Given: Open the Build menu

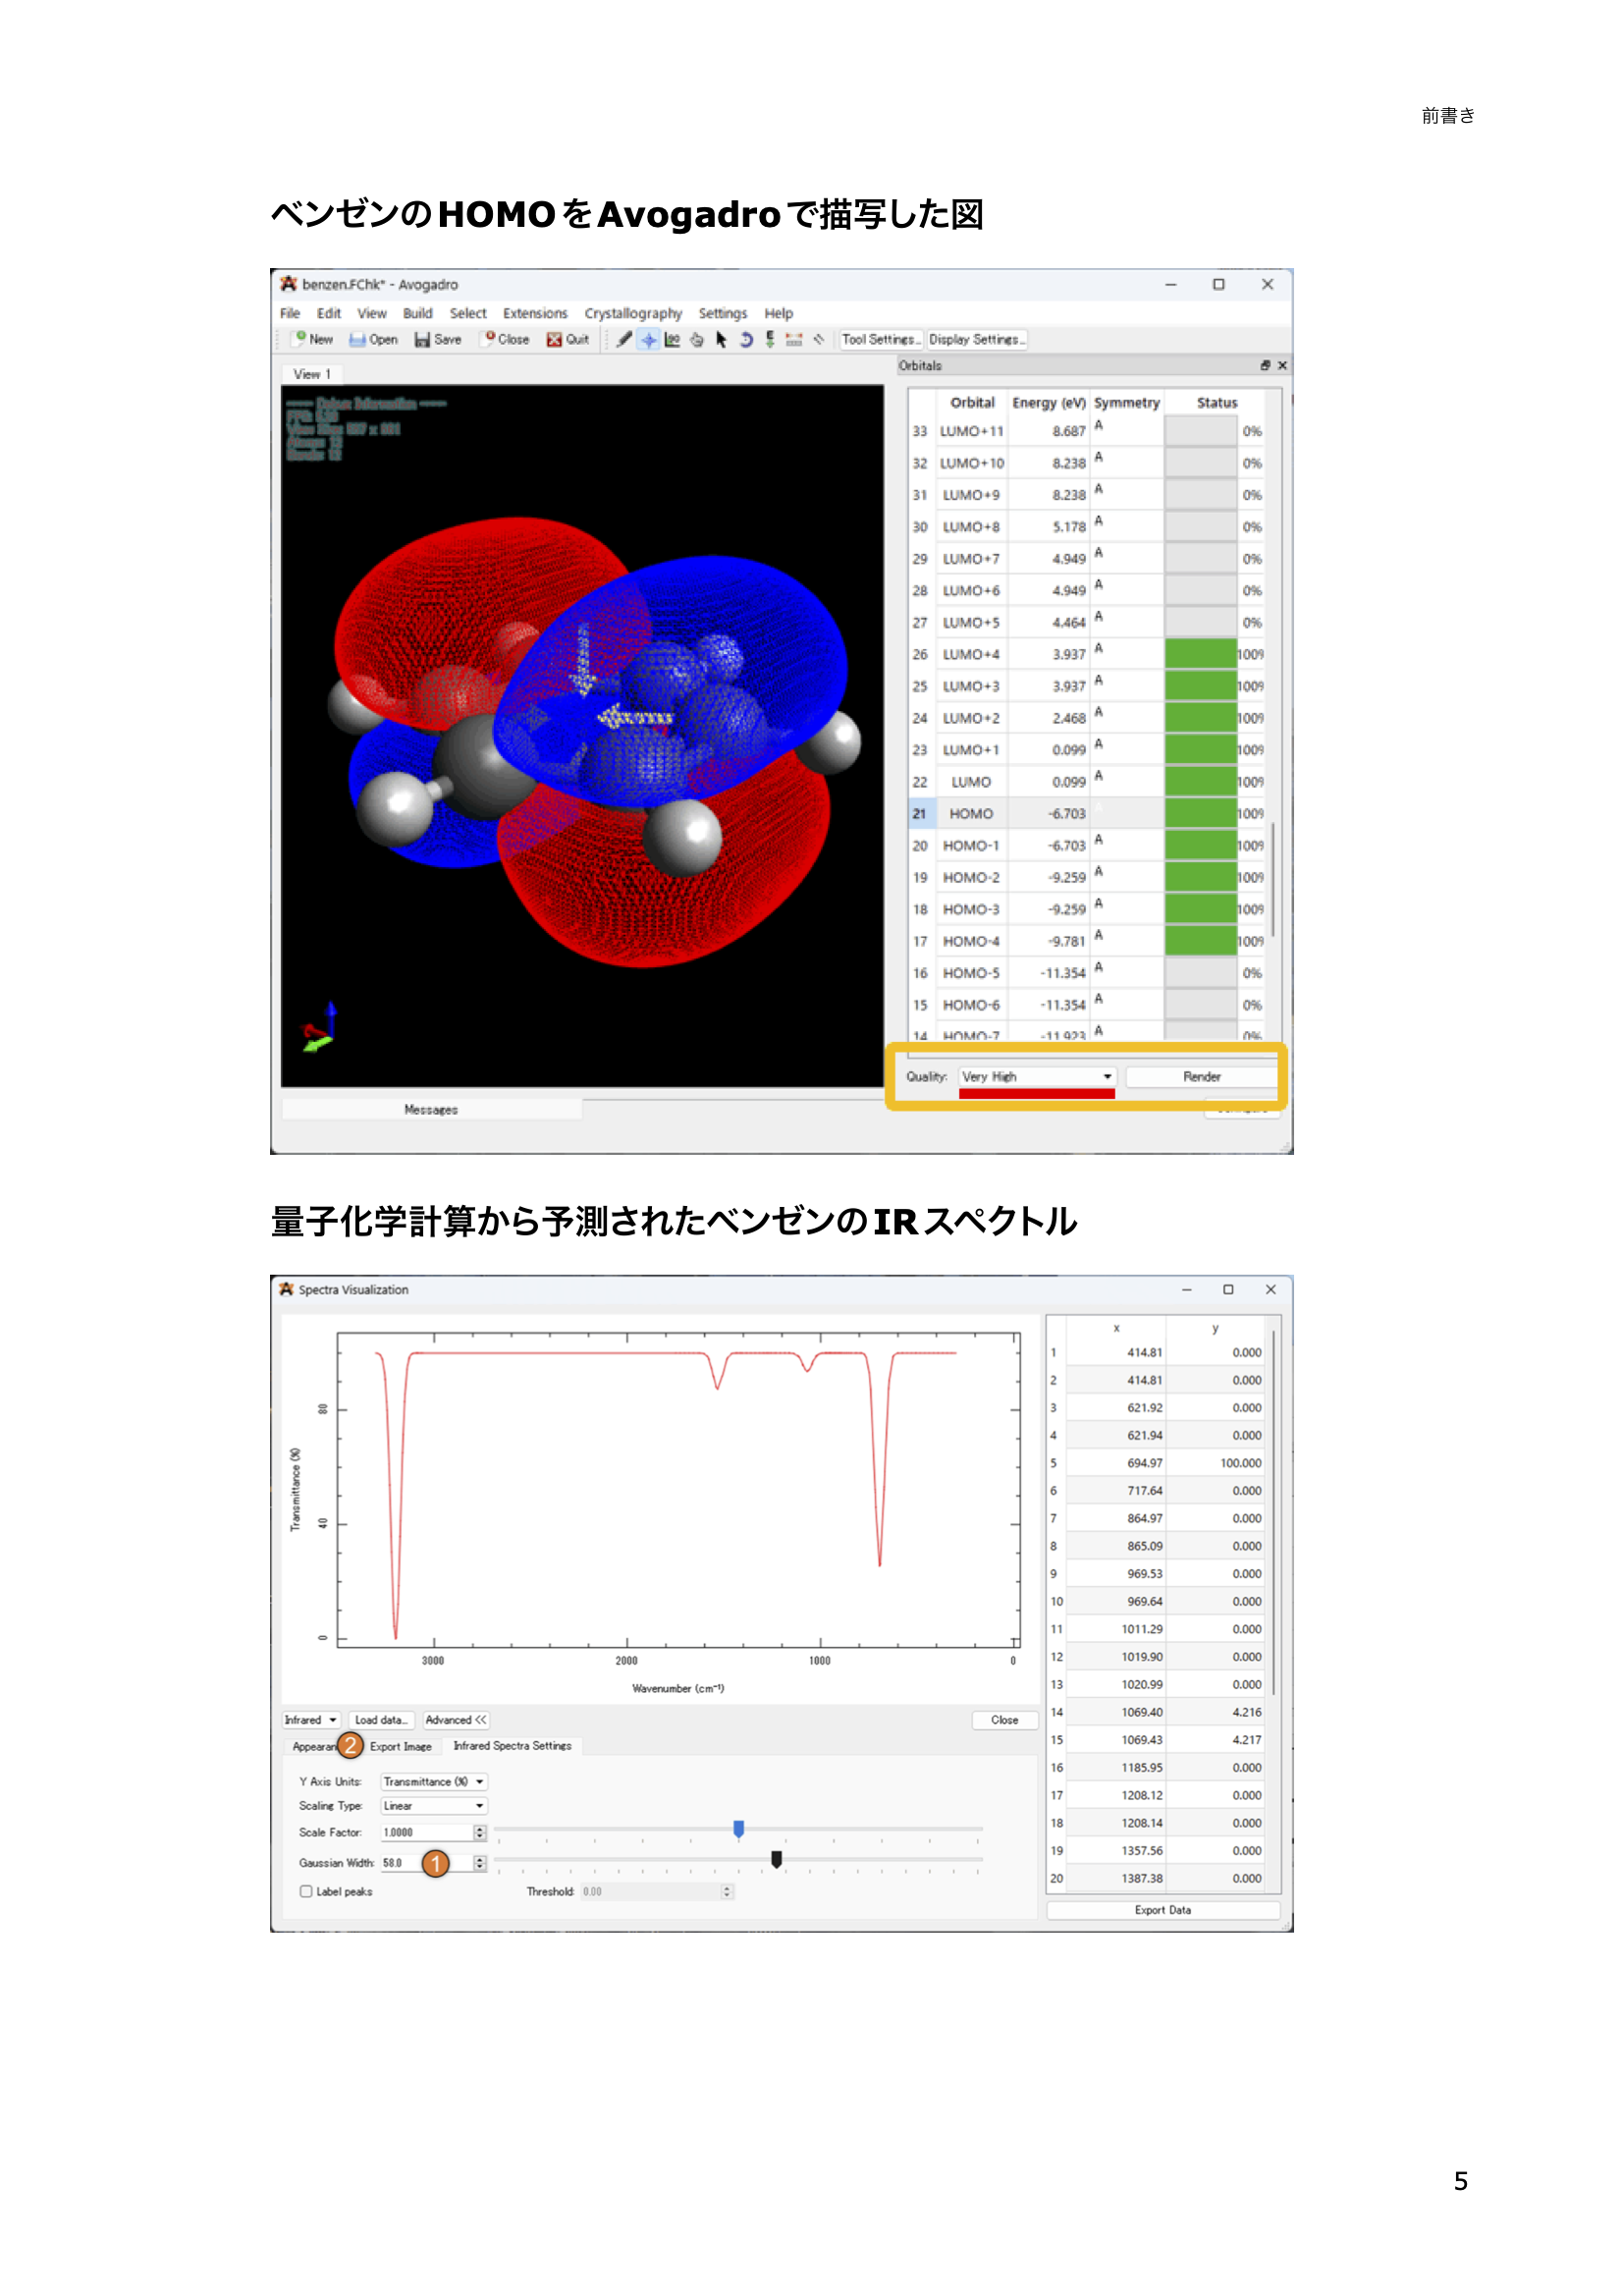Looking at the screenshot, I should (x=418, y=313).
